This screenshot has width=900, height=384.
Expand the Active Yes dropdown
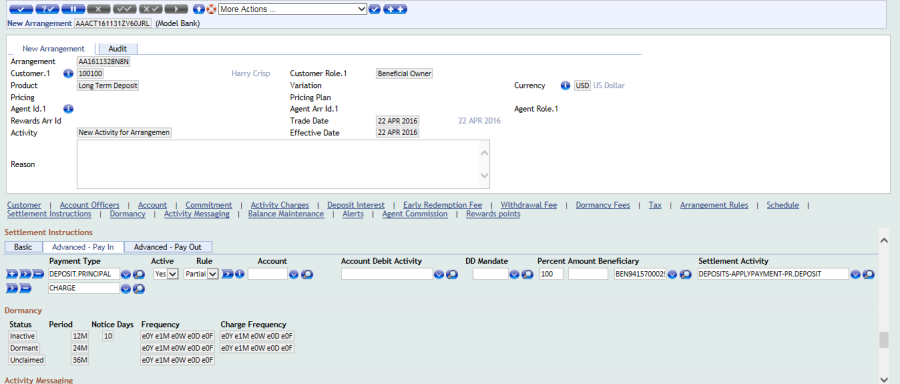166,274
